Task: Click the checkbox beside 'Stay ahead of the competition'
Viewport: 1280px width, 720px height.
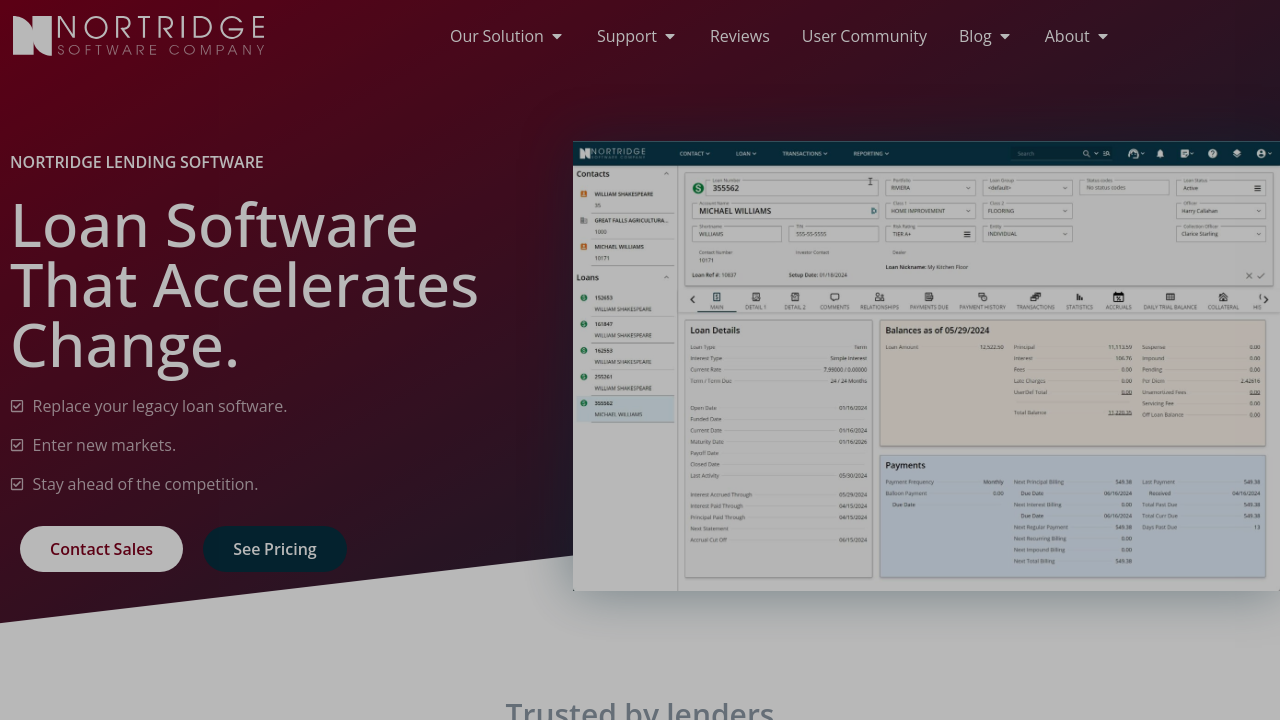Action: [17, 484]
